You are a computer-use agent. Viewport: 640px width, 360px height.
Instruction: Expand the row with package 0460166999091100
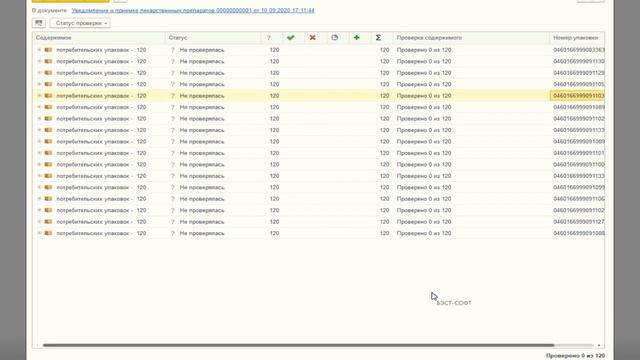pyautogui.click(x=40, y=164)
